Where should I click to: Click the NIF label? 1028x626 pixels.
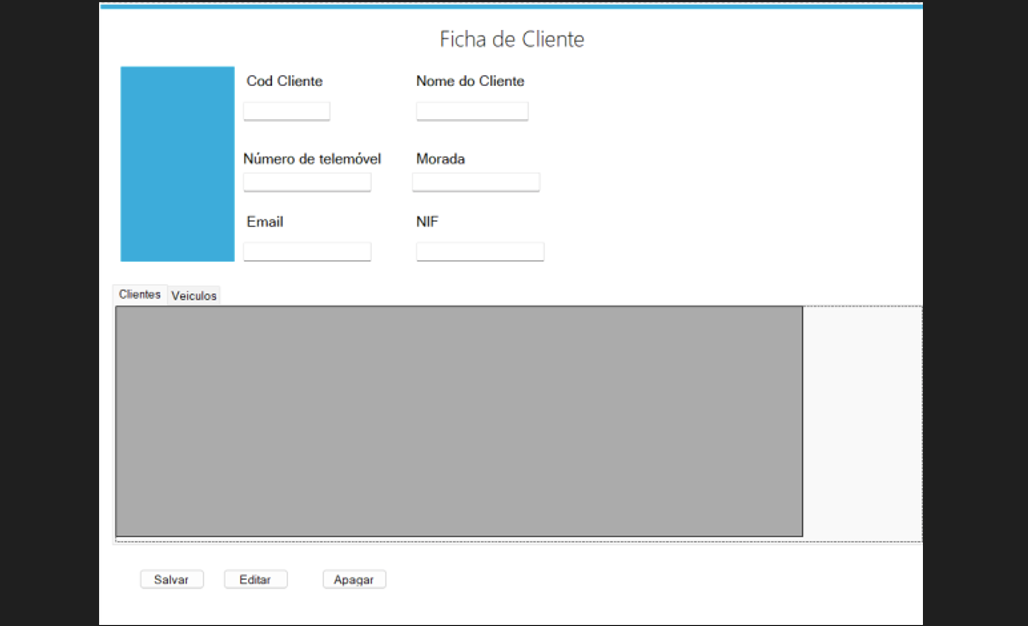(427, 222)
